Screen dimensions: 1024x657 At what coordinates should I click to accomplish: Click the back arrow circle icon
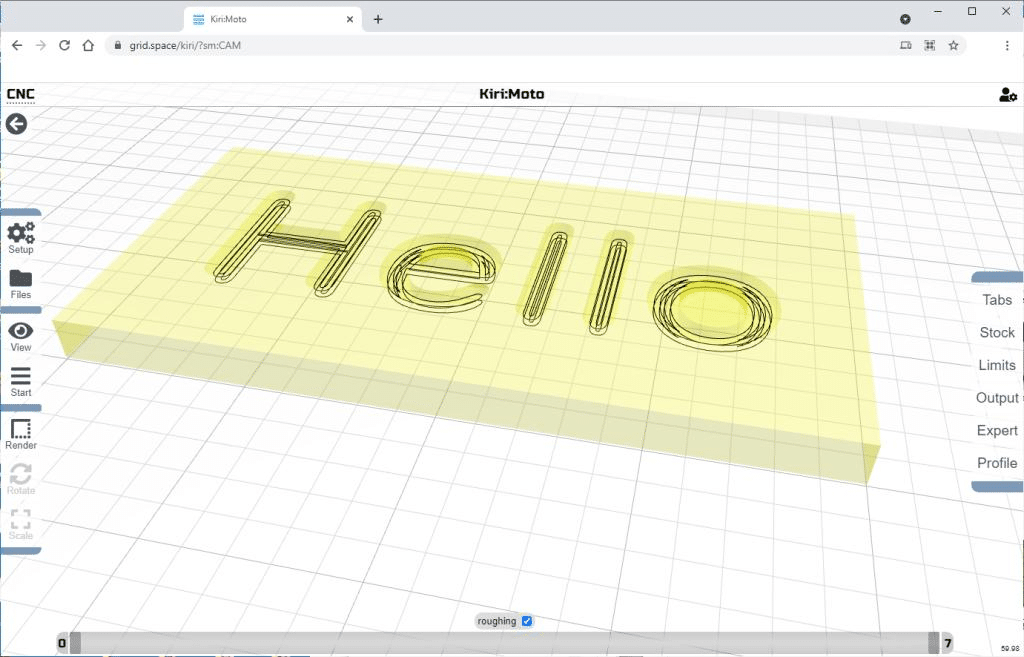(16, 124)
